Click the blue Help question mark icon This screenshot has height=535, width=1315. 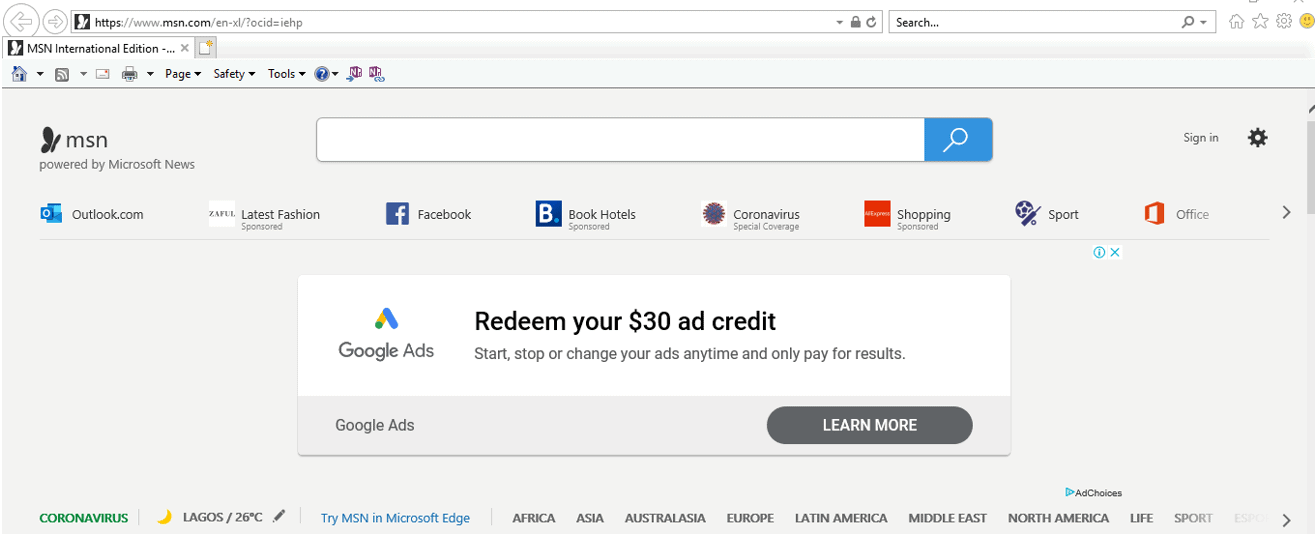coord(321,74)
